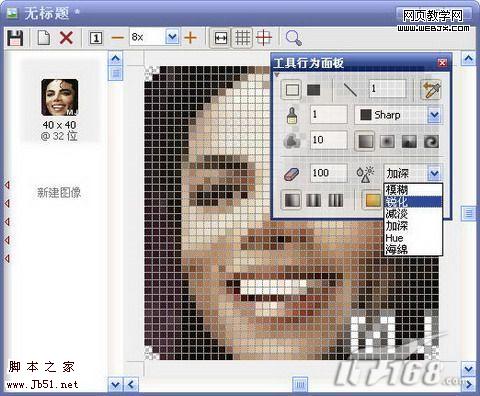
Task: Open the Sharp brush shape dropdown
Action: 434,115
